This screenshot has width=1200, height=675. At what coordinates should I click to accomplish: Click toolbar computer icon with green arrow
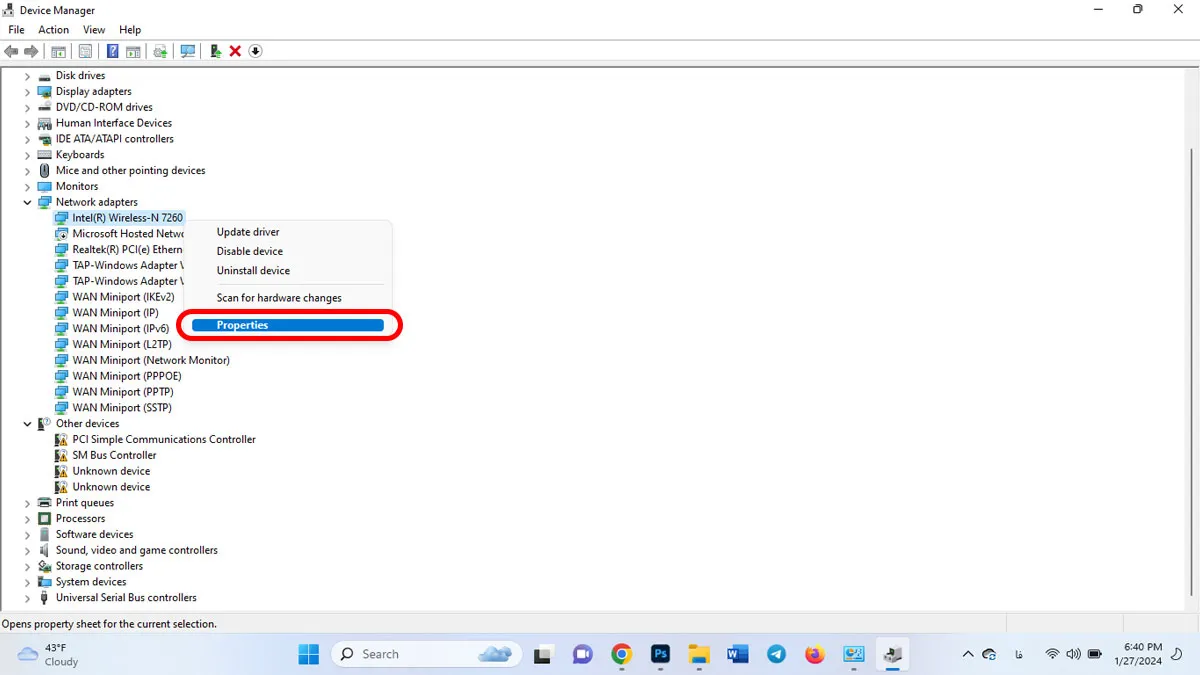pyautogui.click(x=215, y=51)
